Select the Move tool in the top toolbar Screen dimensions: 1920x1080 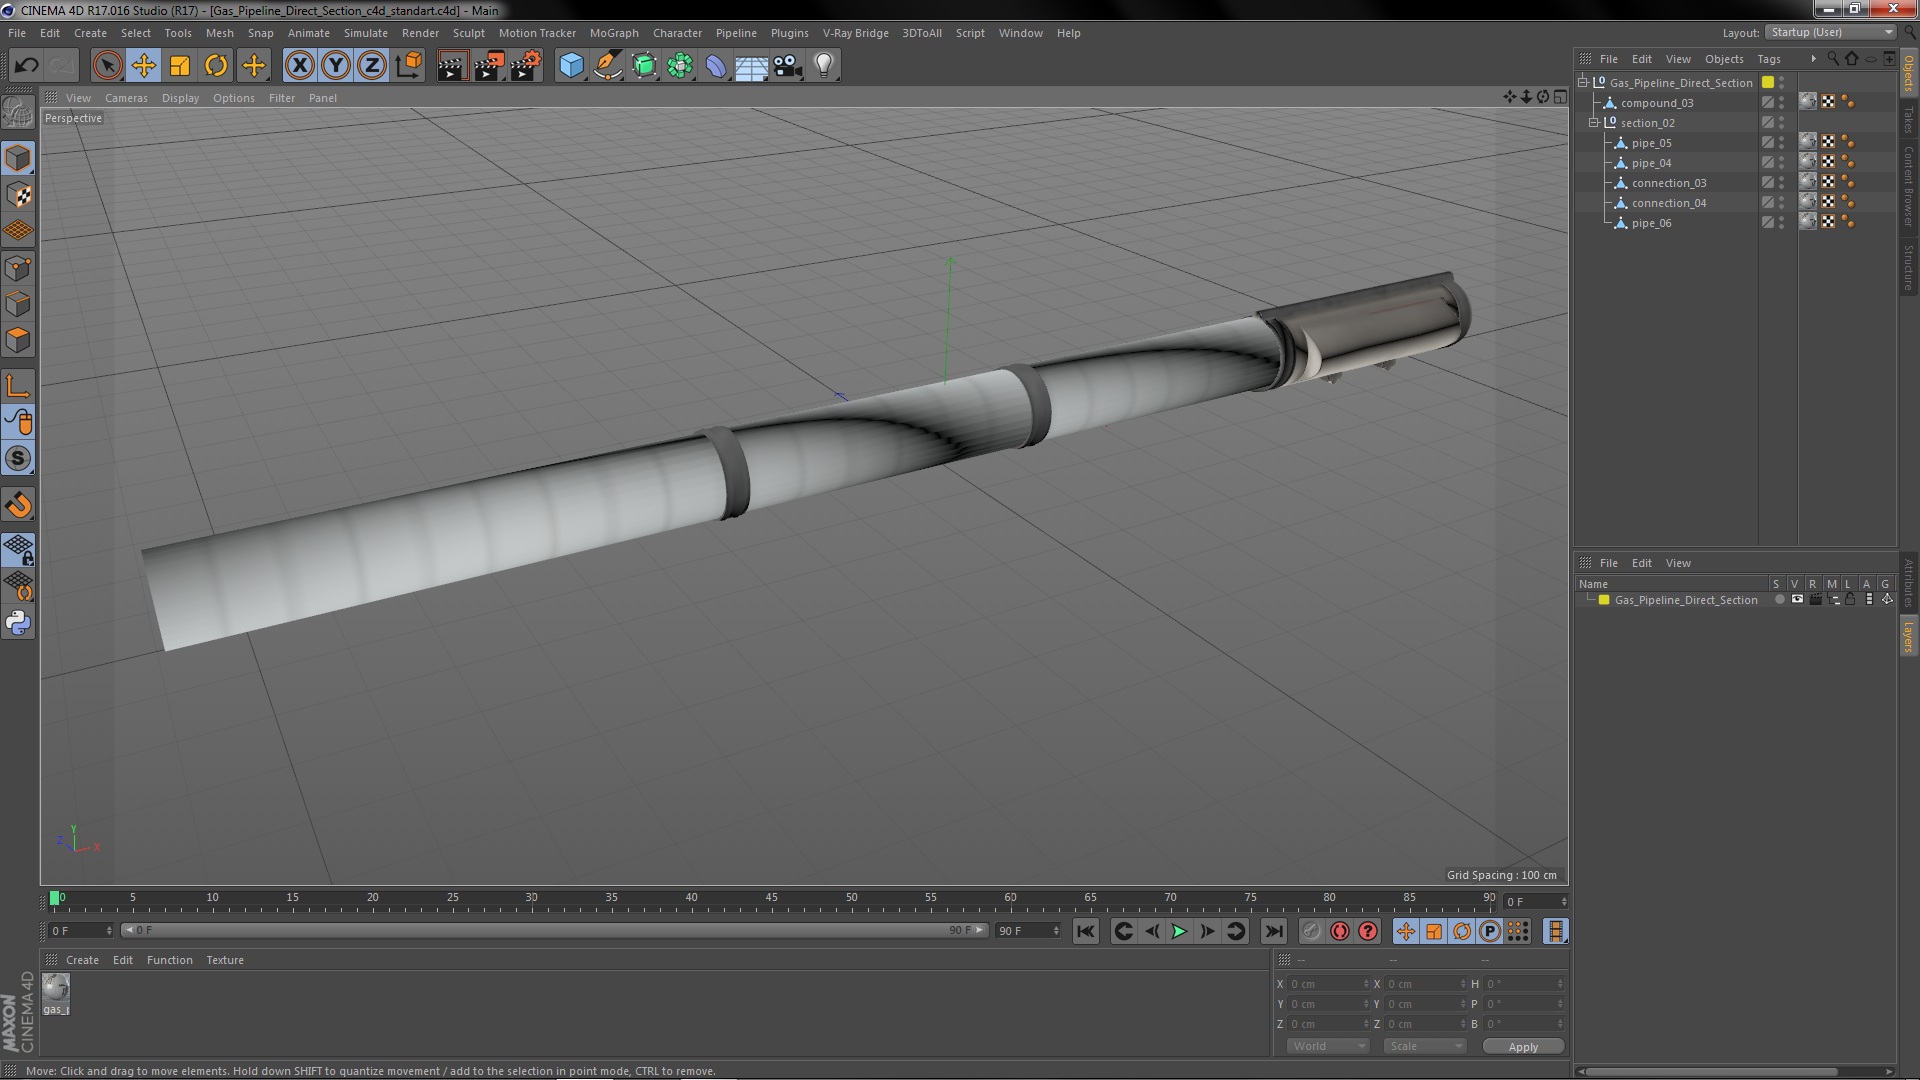pyautogui.click(x=143, y=66)
